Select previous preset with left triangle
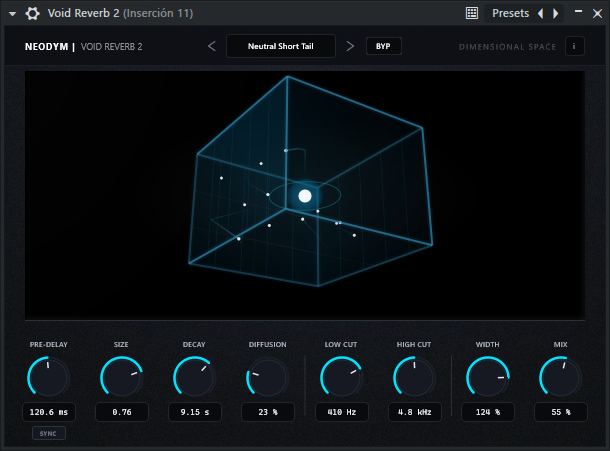Screen dimensions: 610x451 coord(541,14)
